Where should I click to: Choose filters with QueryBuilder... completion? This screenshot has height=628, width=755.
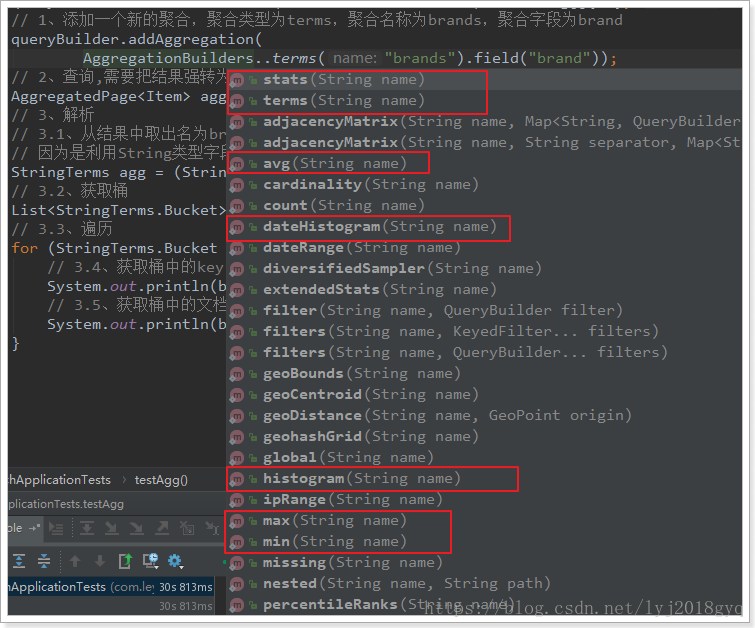pos(484,353)
